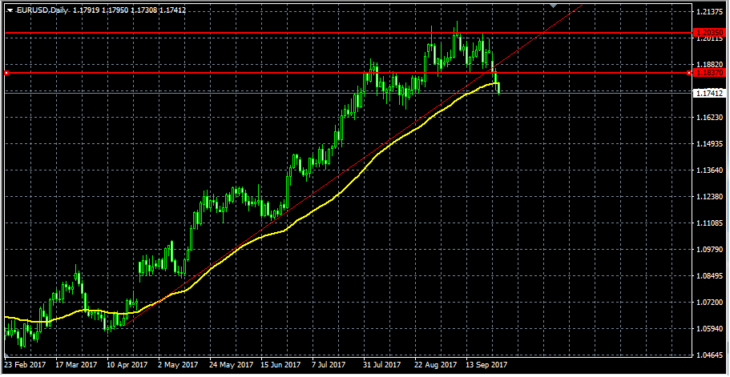Image resolution: width=730 pixels, height=377 pixels.
Task: Click the 23 Feb 2017 date label
Action: coord(25,365)
